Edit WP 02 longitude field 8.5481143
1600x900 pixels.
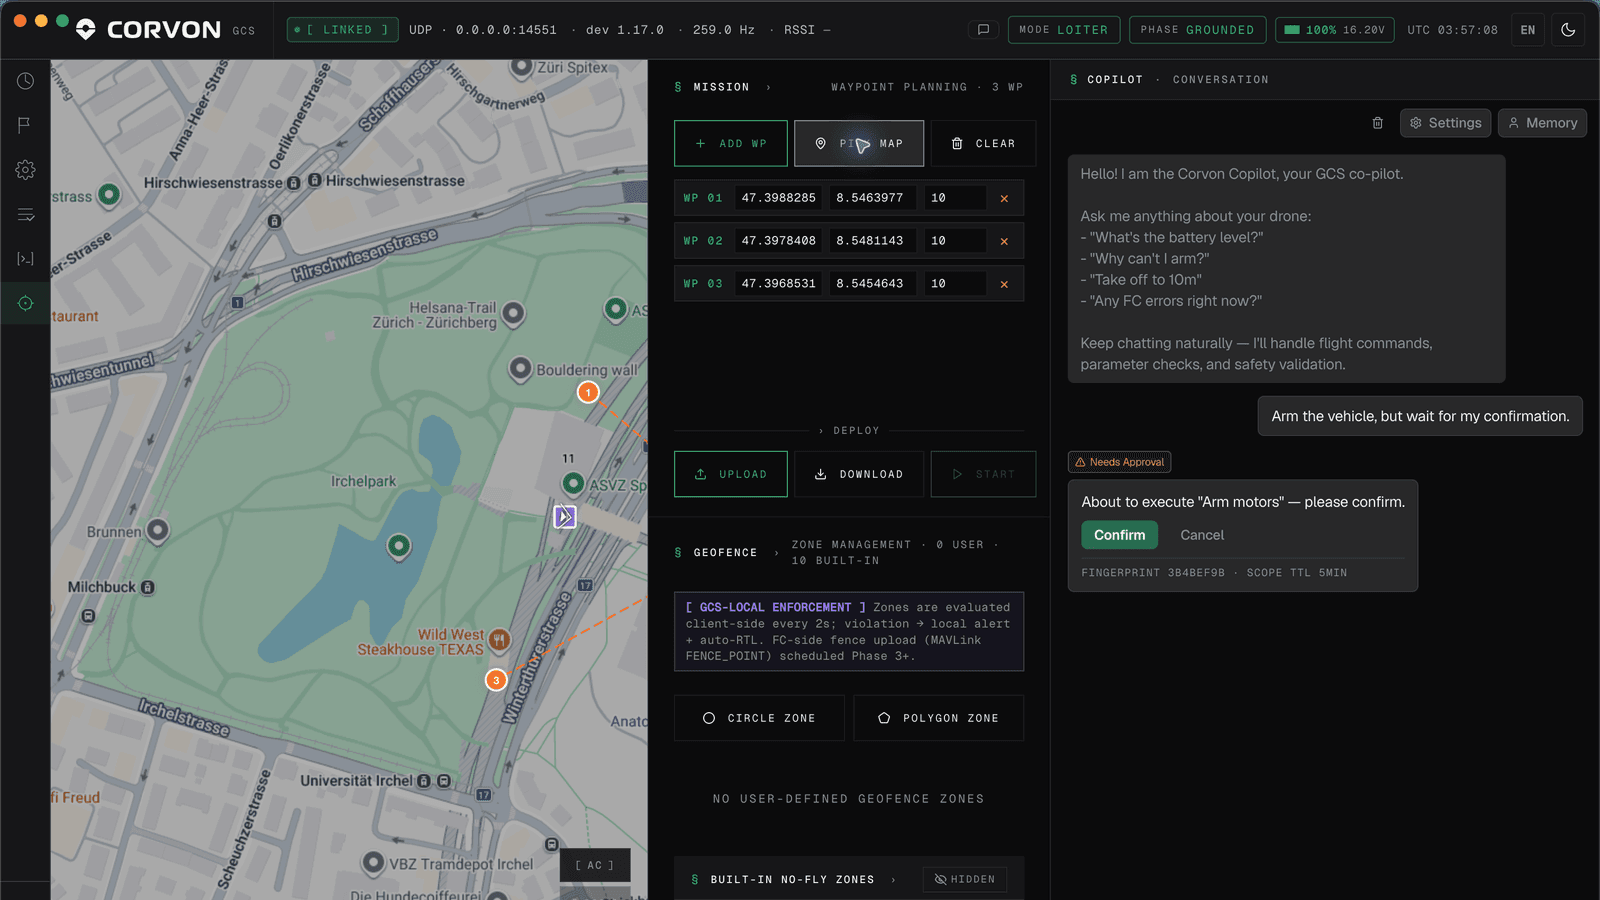pos(874,241)
